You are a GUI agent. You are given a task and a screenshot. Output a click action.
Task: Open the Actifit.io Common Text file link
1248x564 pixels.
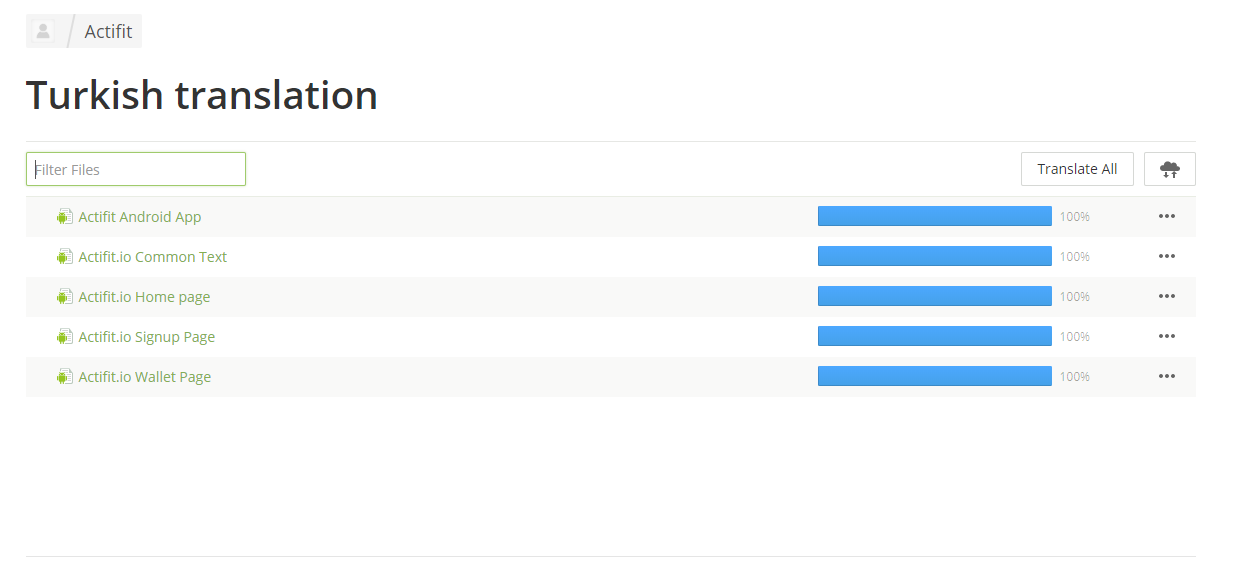[x=153, y=257]
